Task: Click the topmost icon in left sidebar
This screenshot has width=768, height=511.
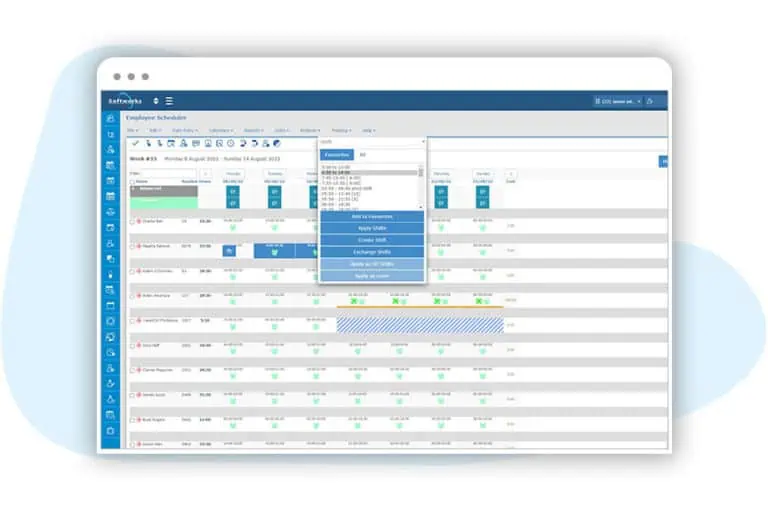Action: [x=110, y=119]
